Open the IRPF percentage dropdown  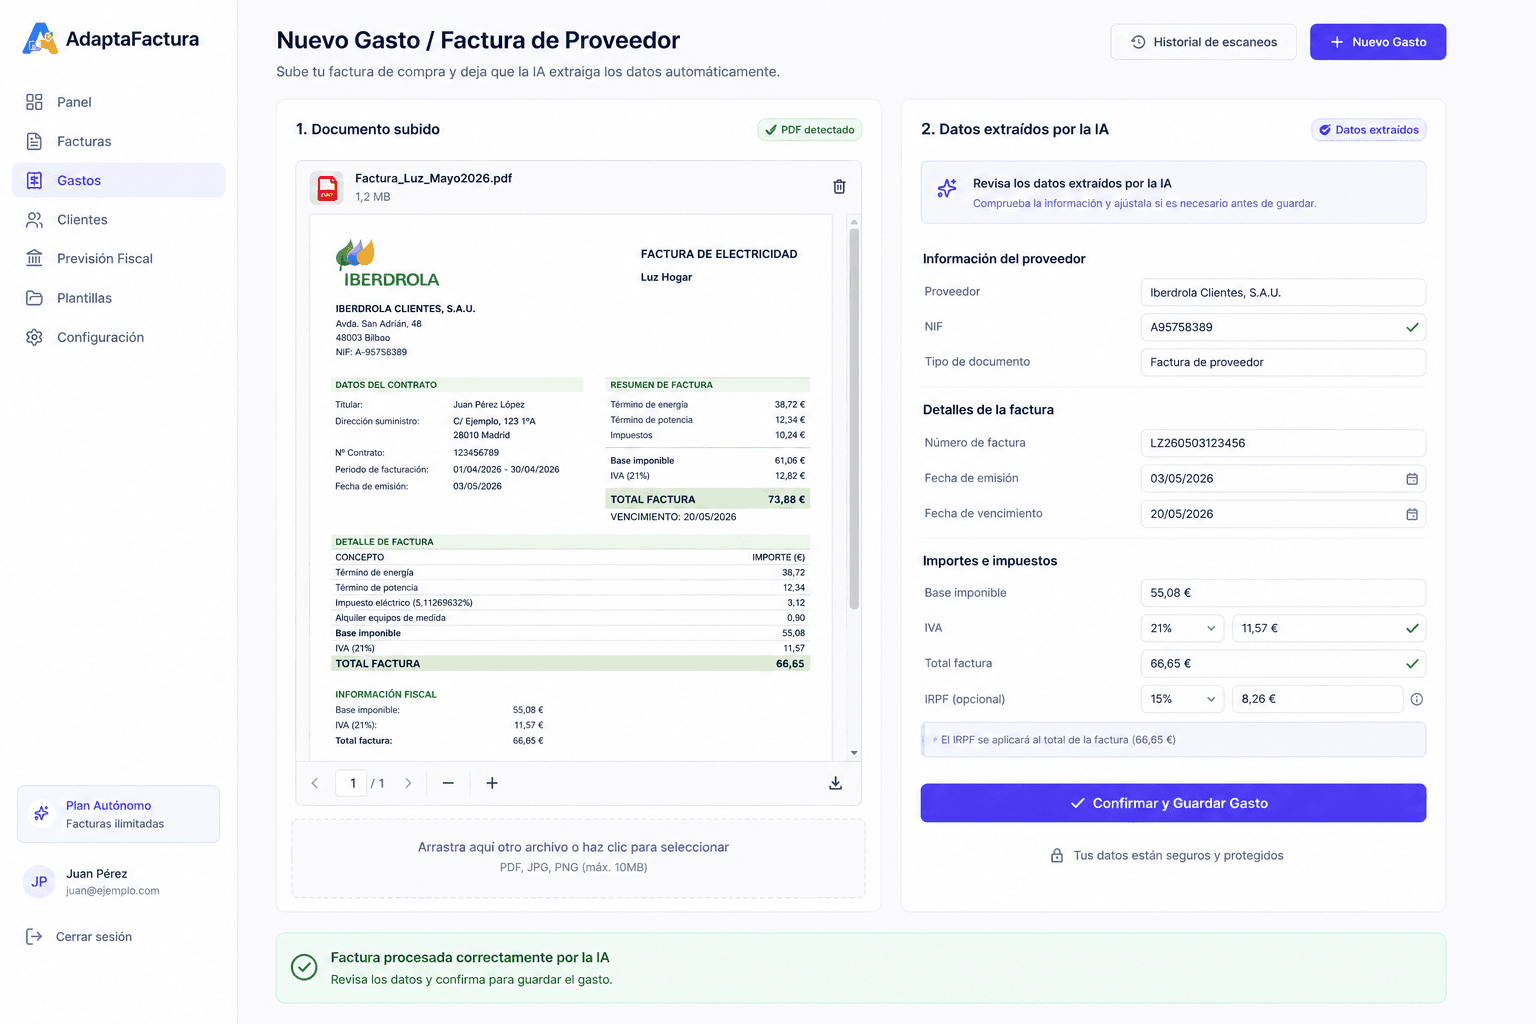click(x=1182, y=699)
